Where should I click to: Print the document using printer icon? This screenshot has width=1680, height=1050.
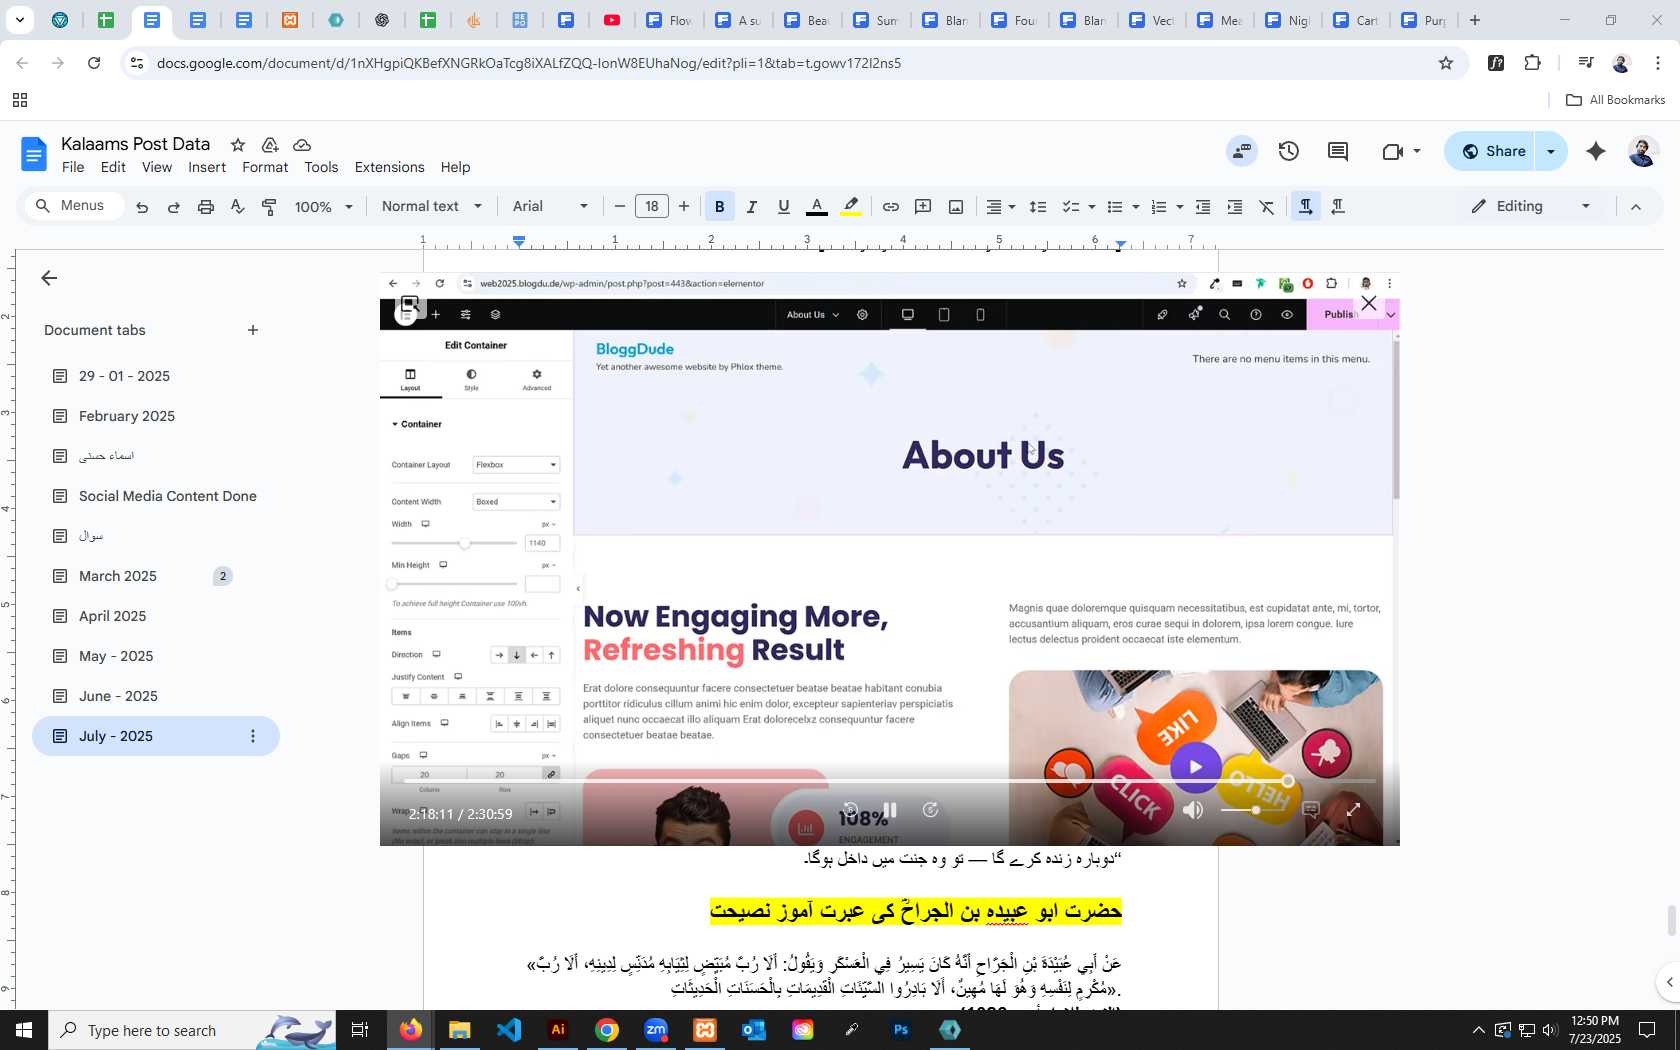pyautogui.click(x=206, y=207)
